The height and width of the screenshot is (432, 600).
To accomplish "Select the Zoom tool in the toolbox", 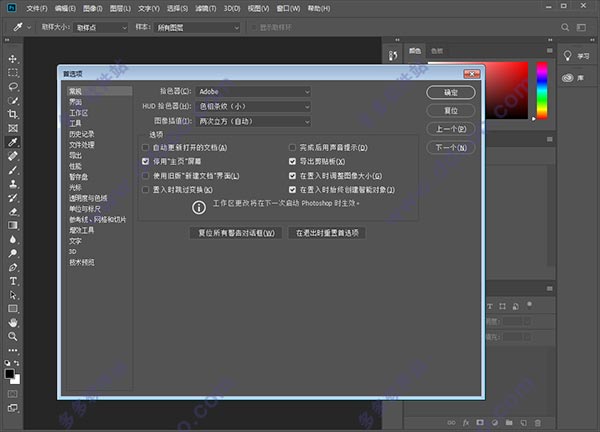I will tap(13, 336).
